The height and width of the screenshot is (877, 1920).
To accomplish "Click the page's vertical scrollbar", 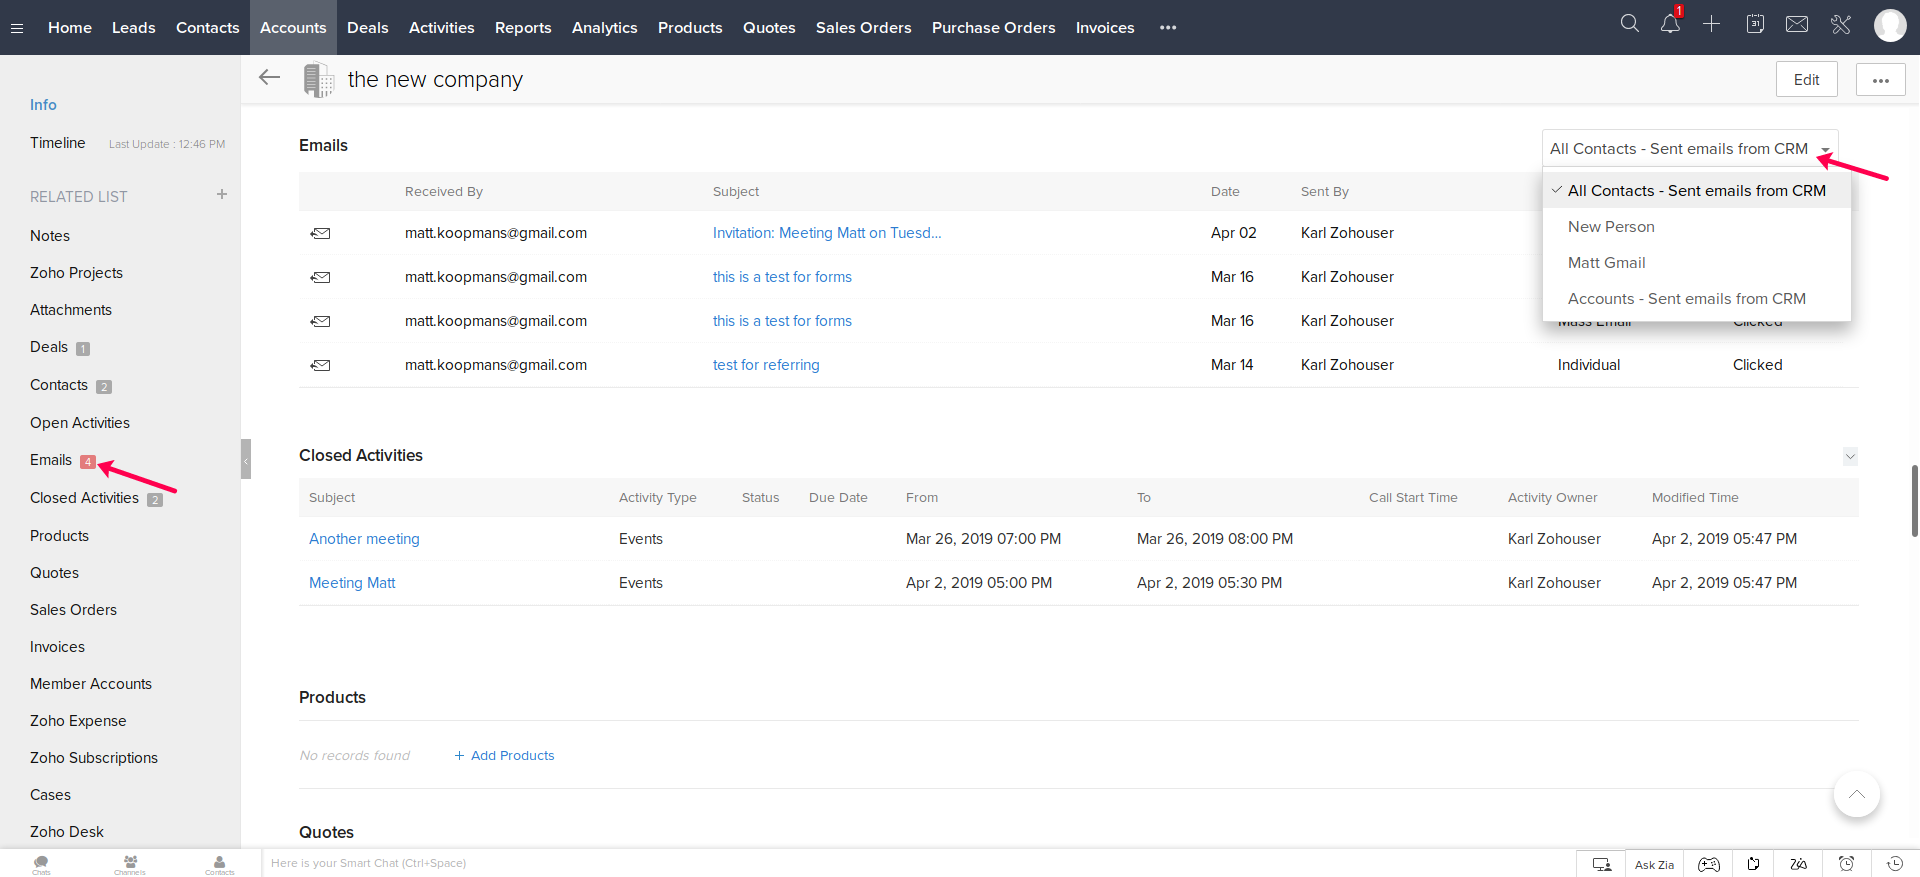I will click(1914, 501).
